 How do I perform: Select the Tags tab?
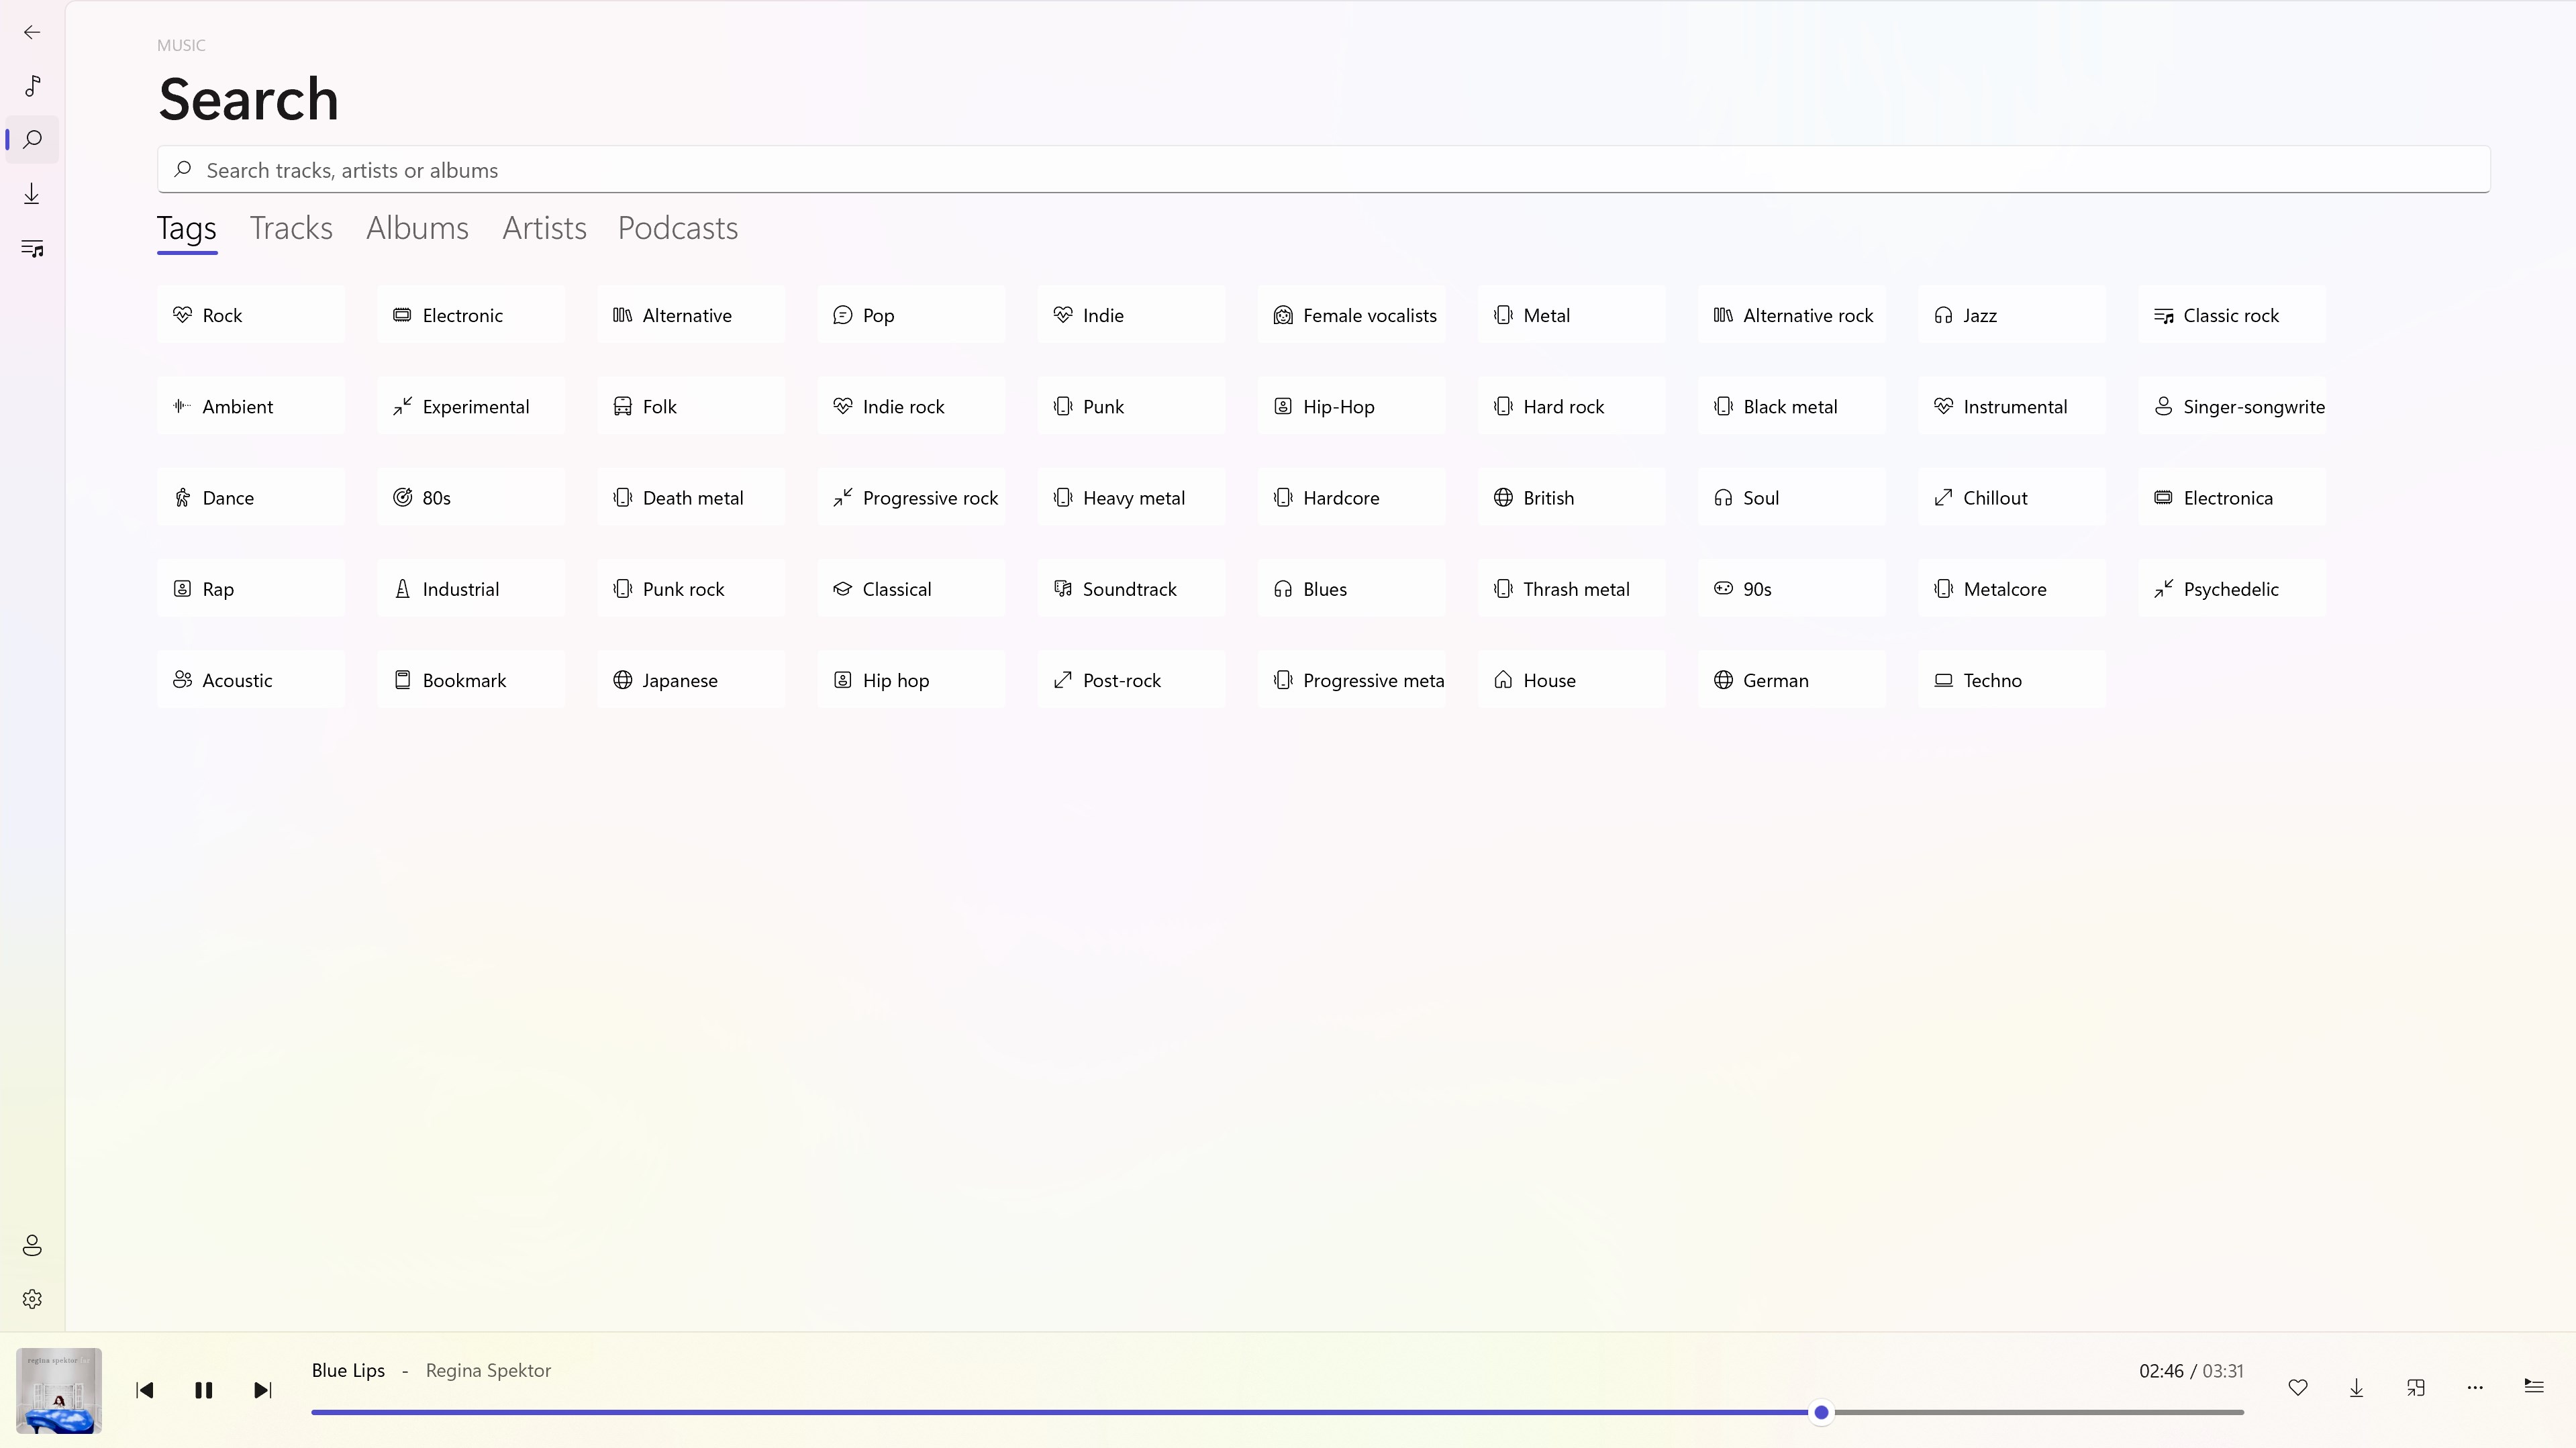tap(187, 228)
